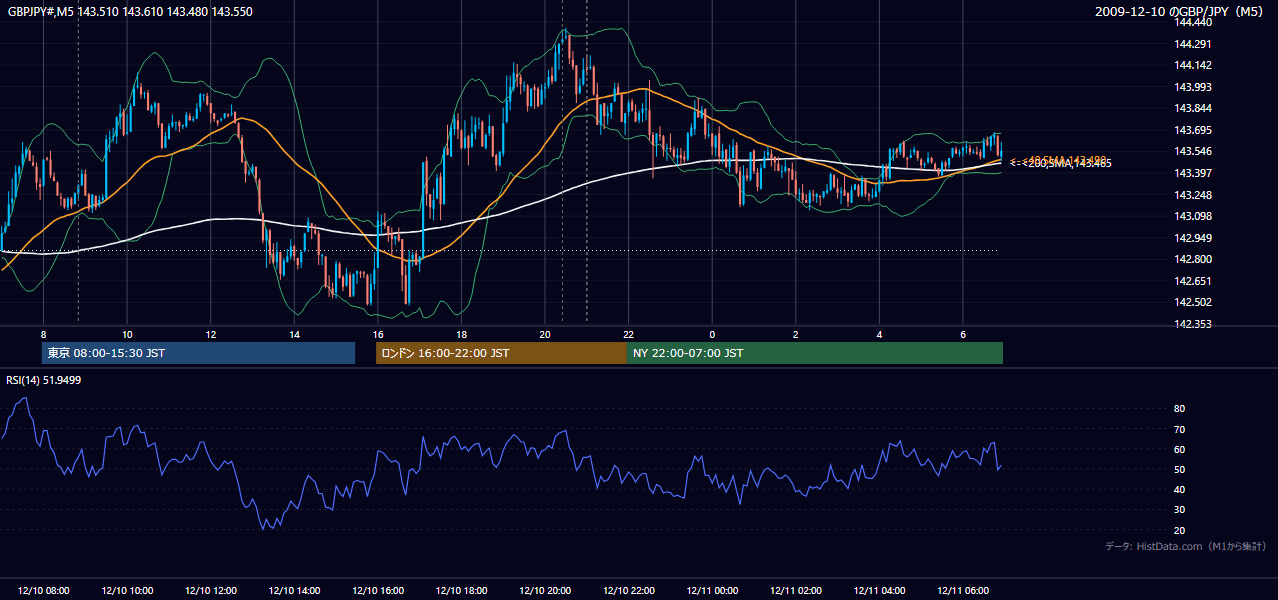The width and height of the screenshot is (1278, 600).
Task: Click price axis label 143.993
Action: [x=1194, y=87]
